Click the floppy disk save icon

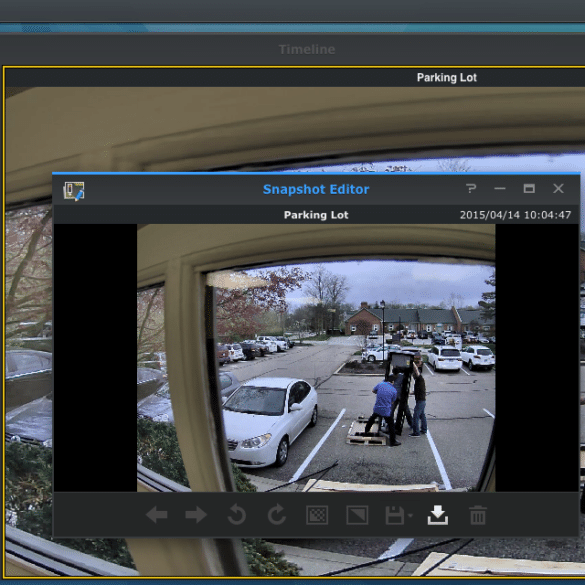click(x=395, y=515)
